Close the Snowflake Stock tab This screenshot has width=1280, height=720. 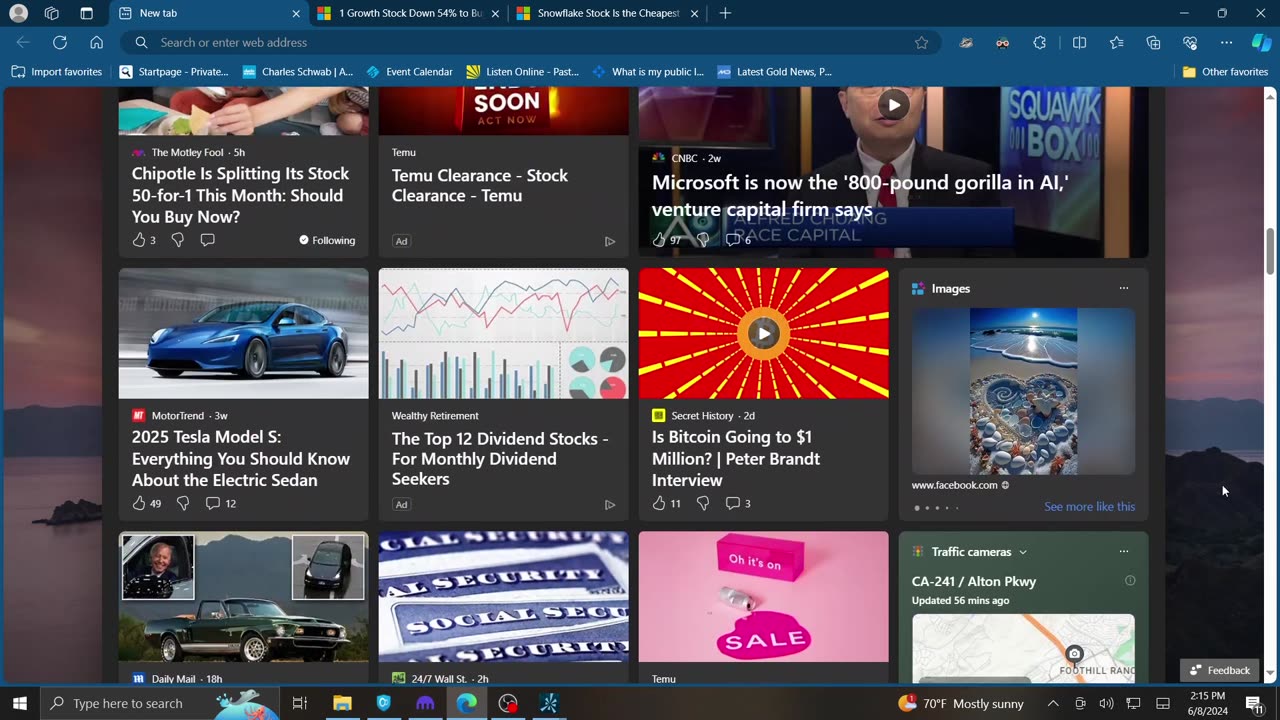tap(694, 13)
